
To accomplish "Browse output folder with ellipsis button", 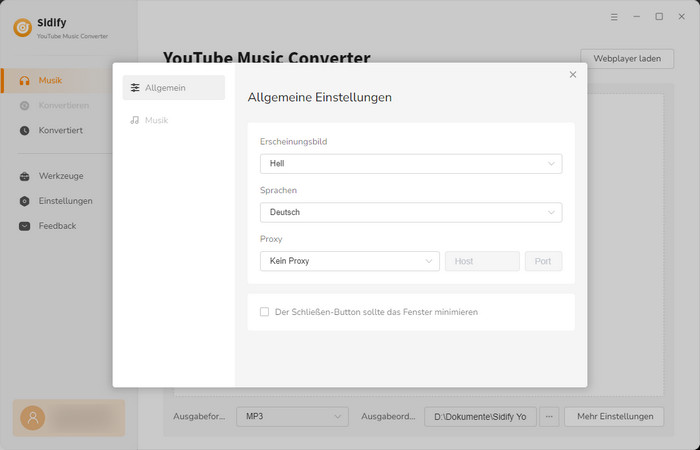I will click(x=549, y=417).
